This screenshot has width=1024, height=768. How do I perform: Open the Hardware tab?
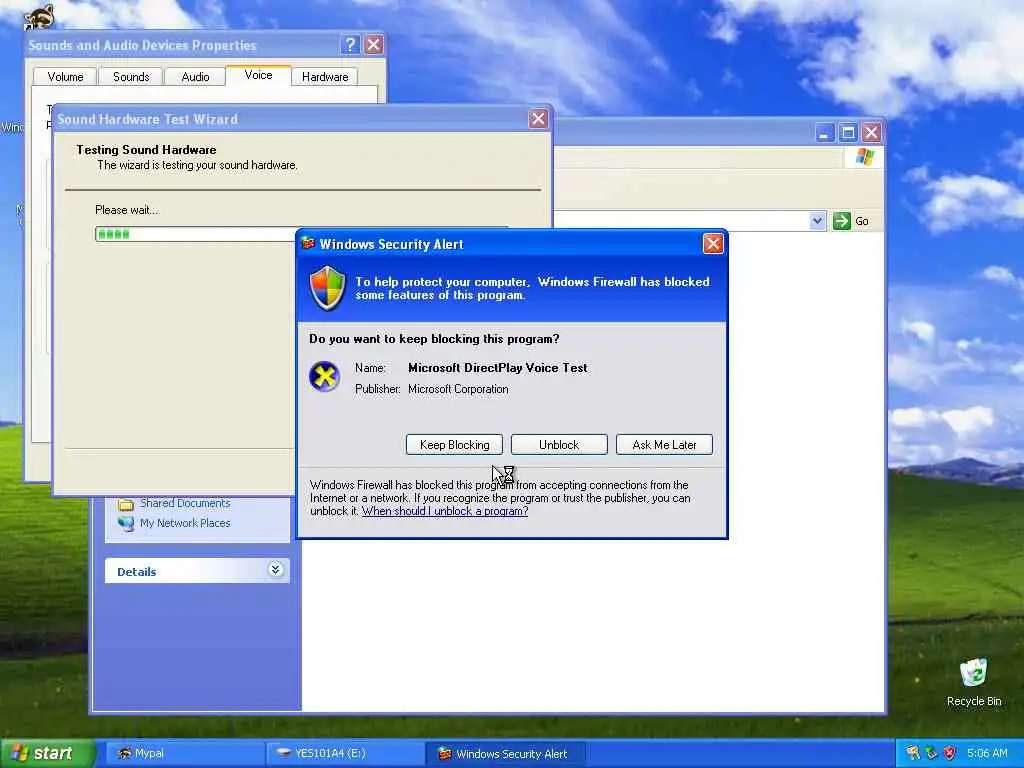tap(325, 76)
